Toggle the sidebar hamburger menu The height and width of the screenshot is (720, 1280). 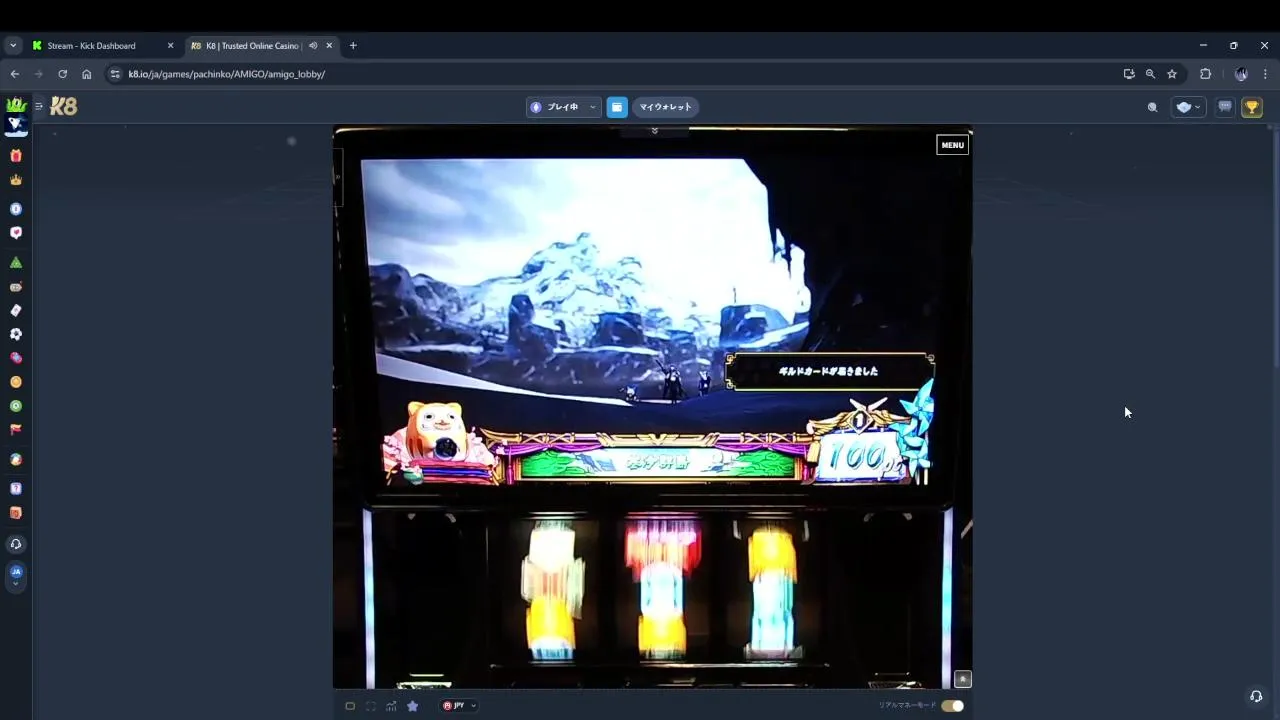39,106
